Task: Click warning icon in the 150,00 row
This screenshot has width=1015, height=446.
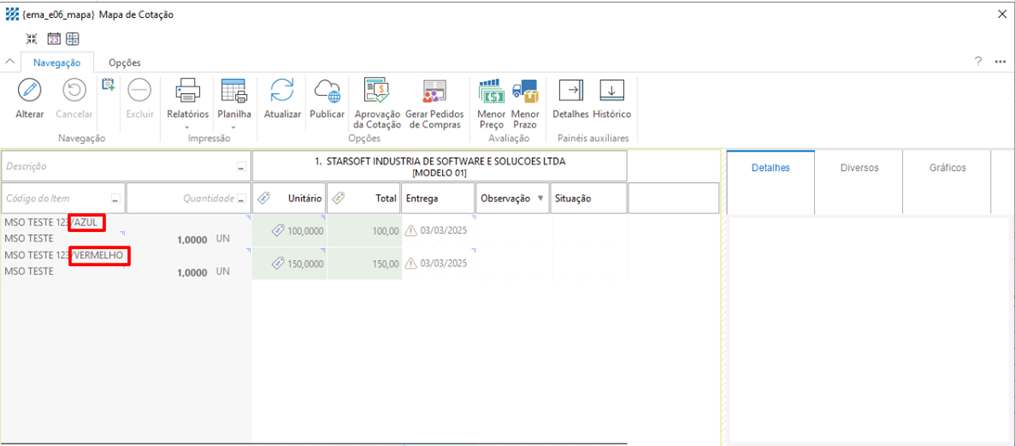Action: [x=411, y=263]
